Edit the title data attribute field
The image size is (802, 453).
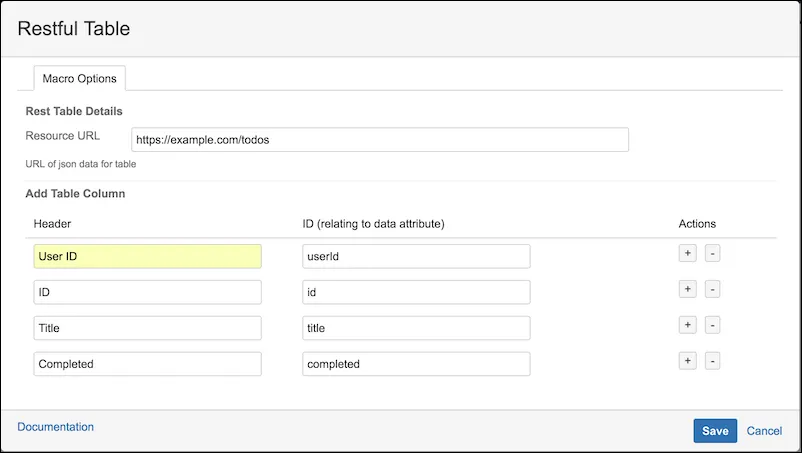(416, 328)
